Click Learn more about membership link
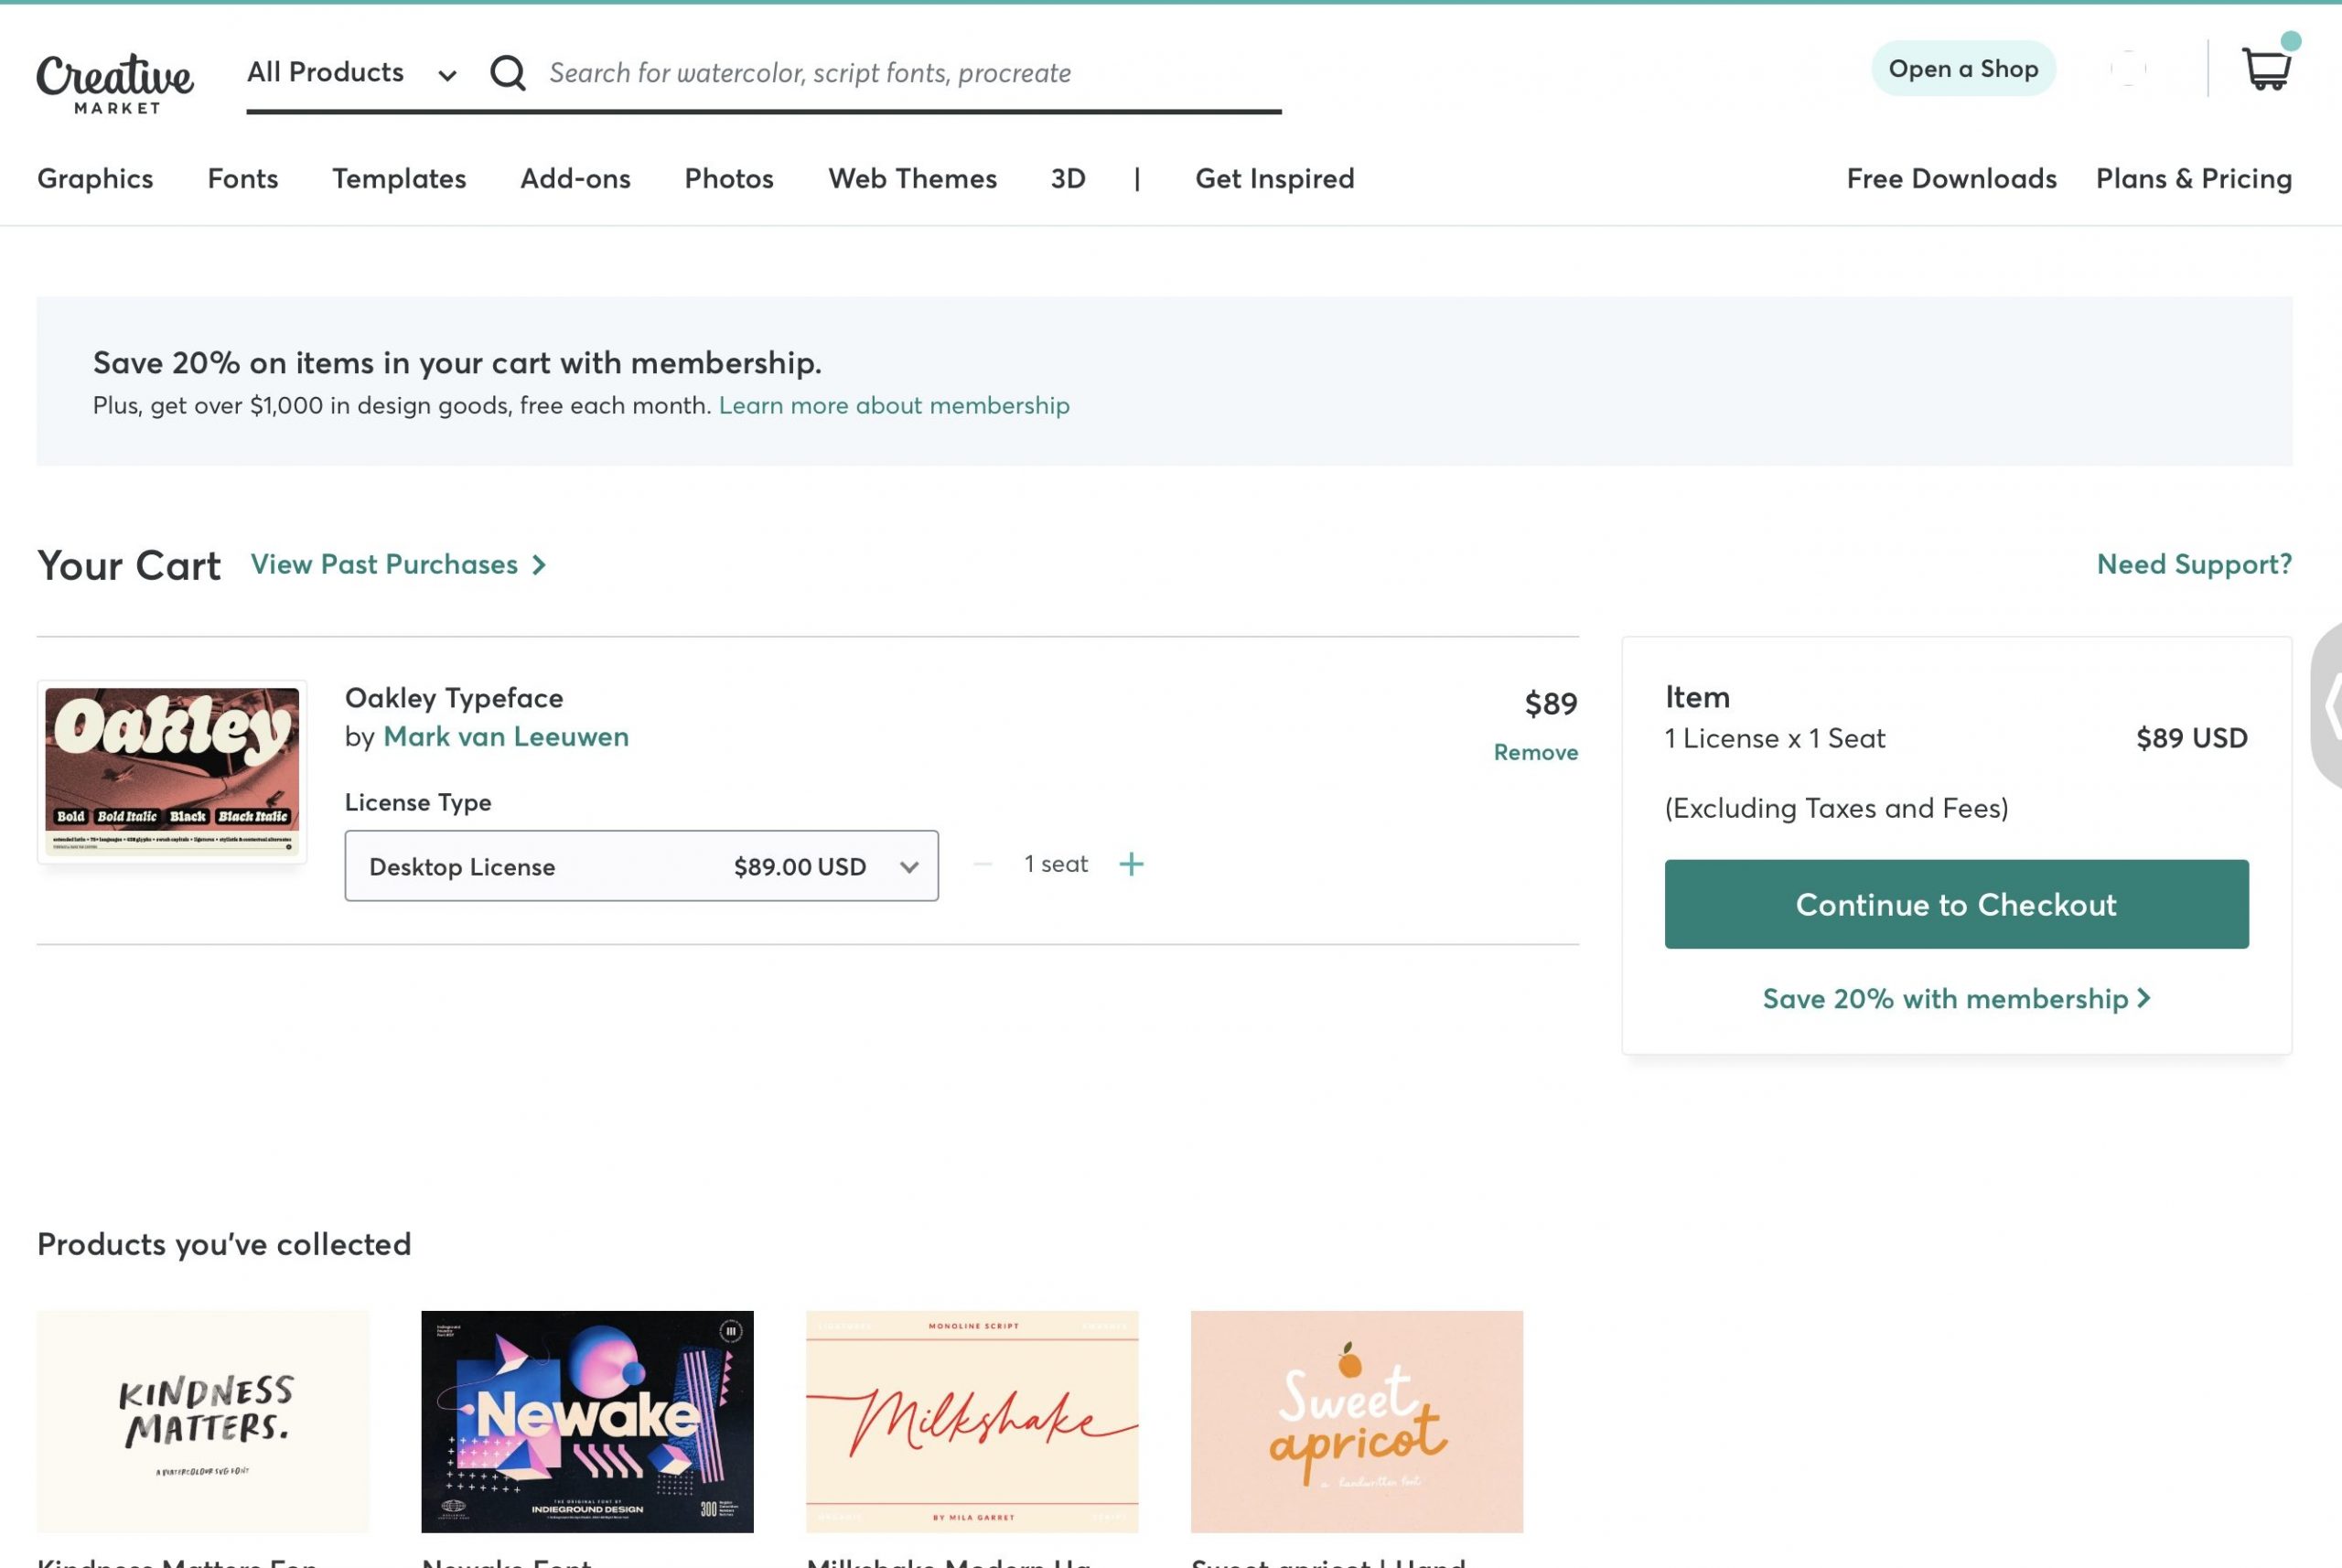 [895, 403]
